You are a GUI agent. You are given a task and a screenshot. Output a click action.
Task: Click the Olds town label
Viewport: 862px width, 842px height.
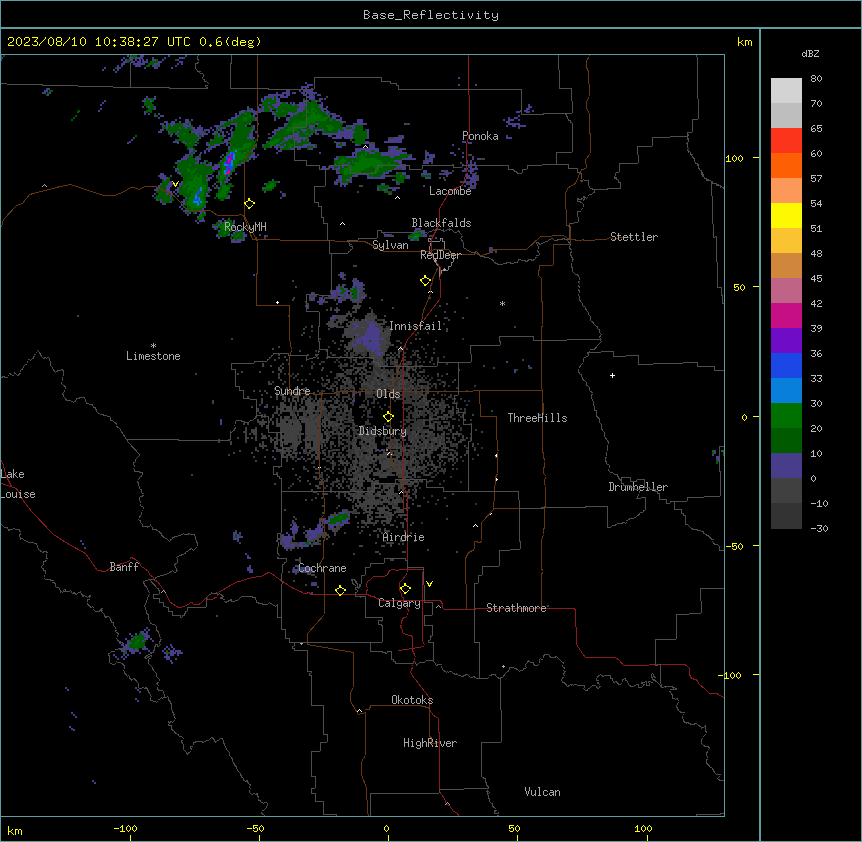[x=388, y=394]
